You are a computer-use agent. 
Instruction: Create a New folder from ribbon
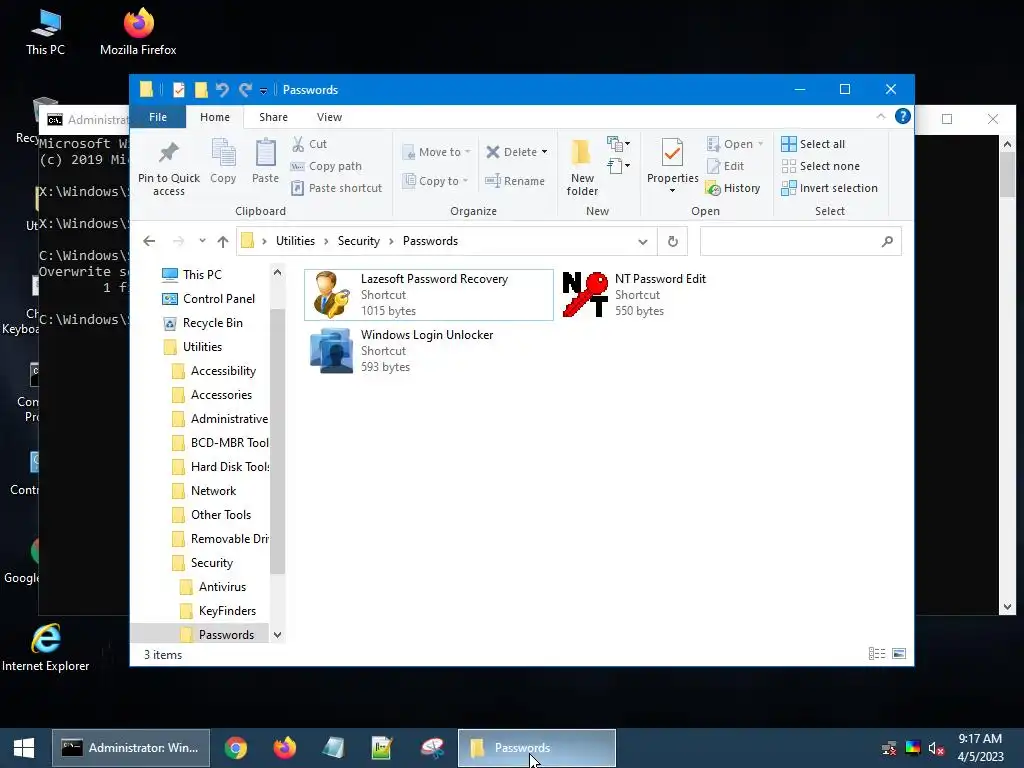tap(581, 167)
